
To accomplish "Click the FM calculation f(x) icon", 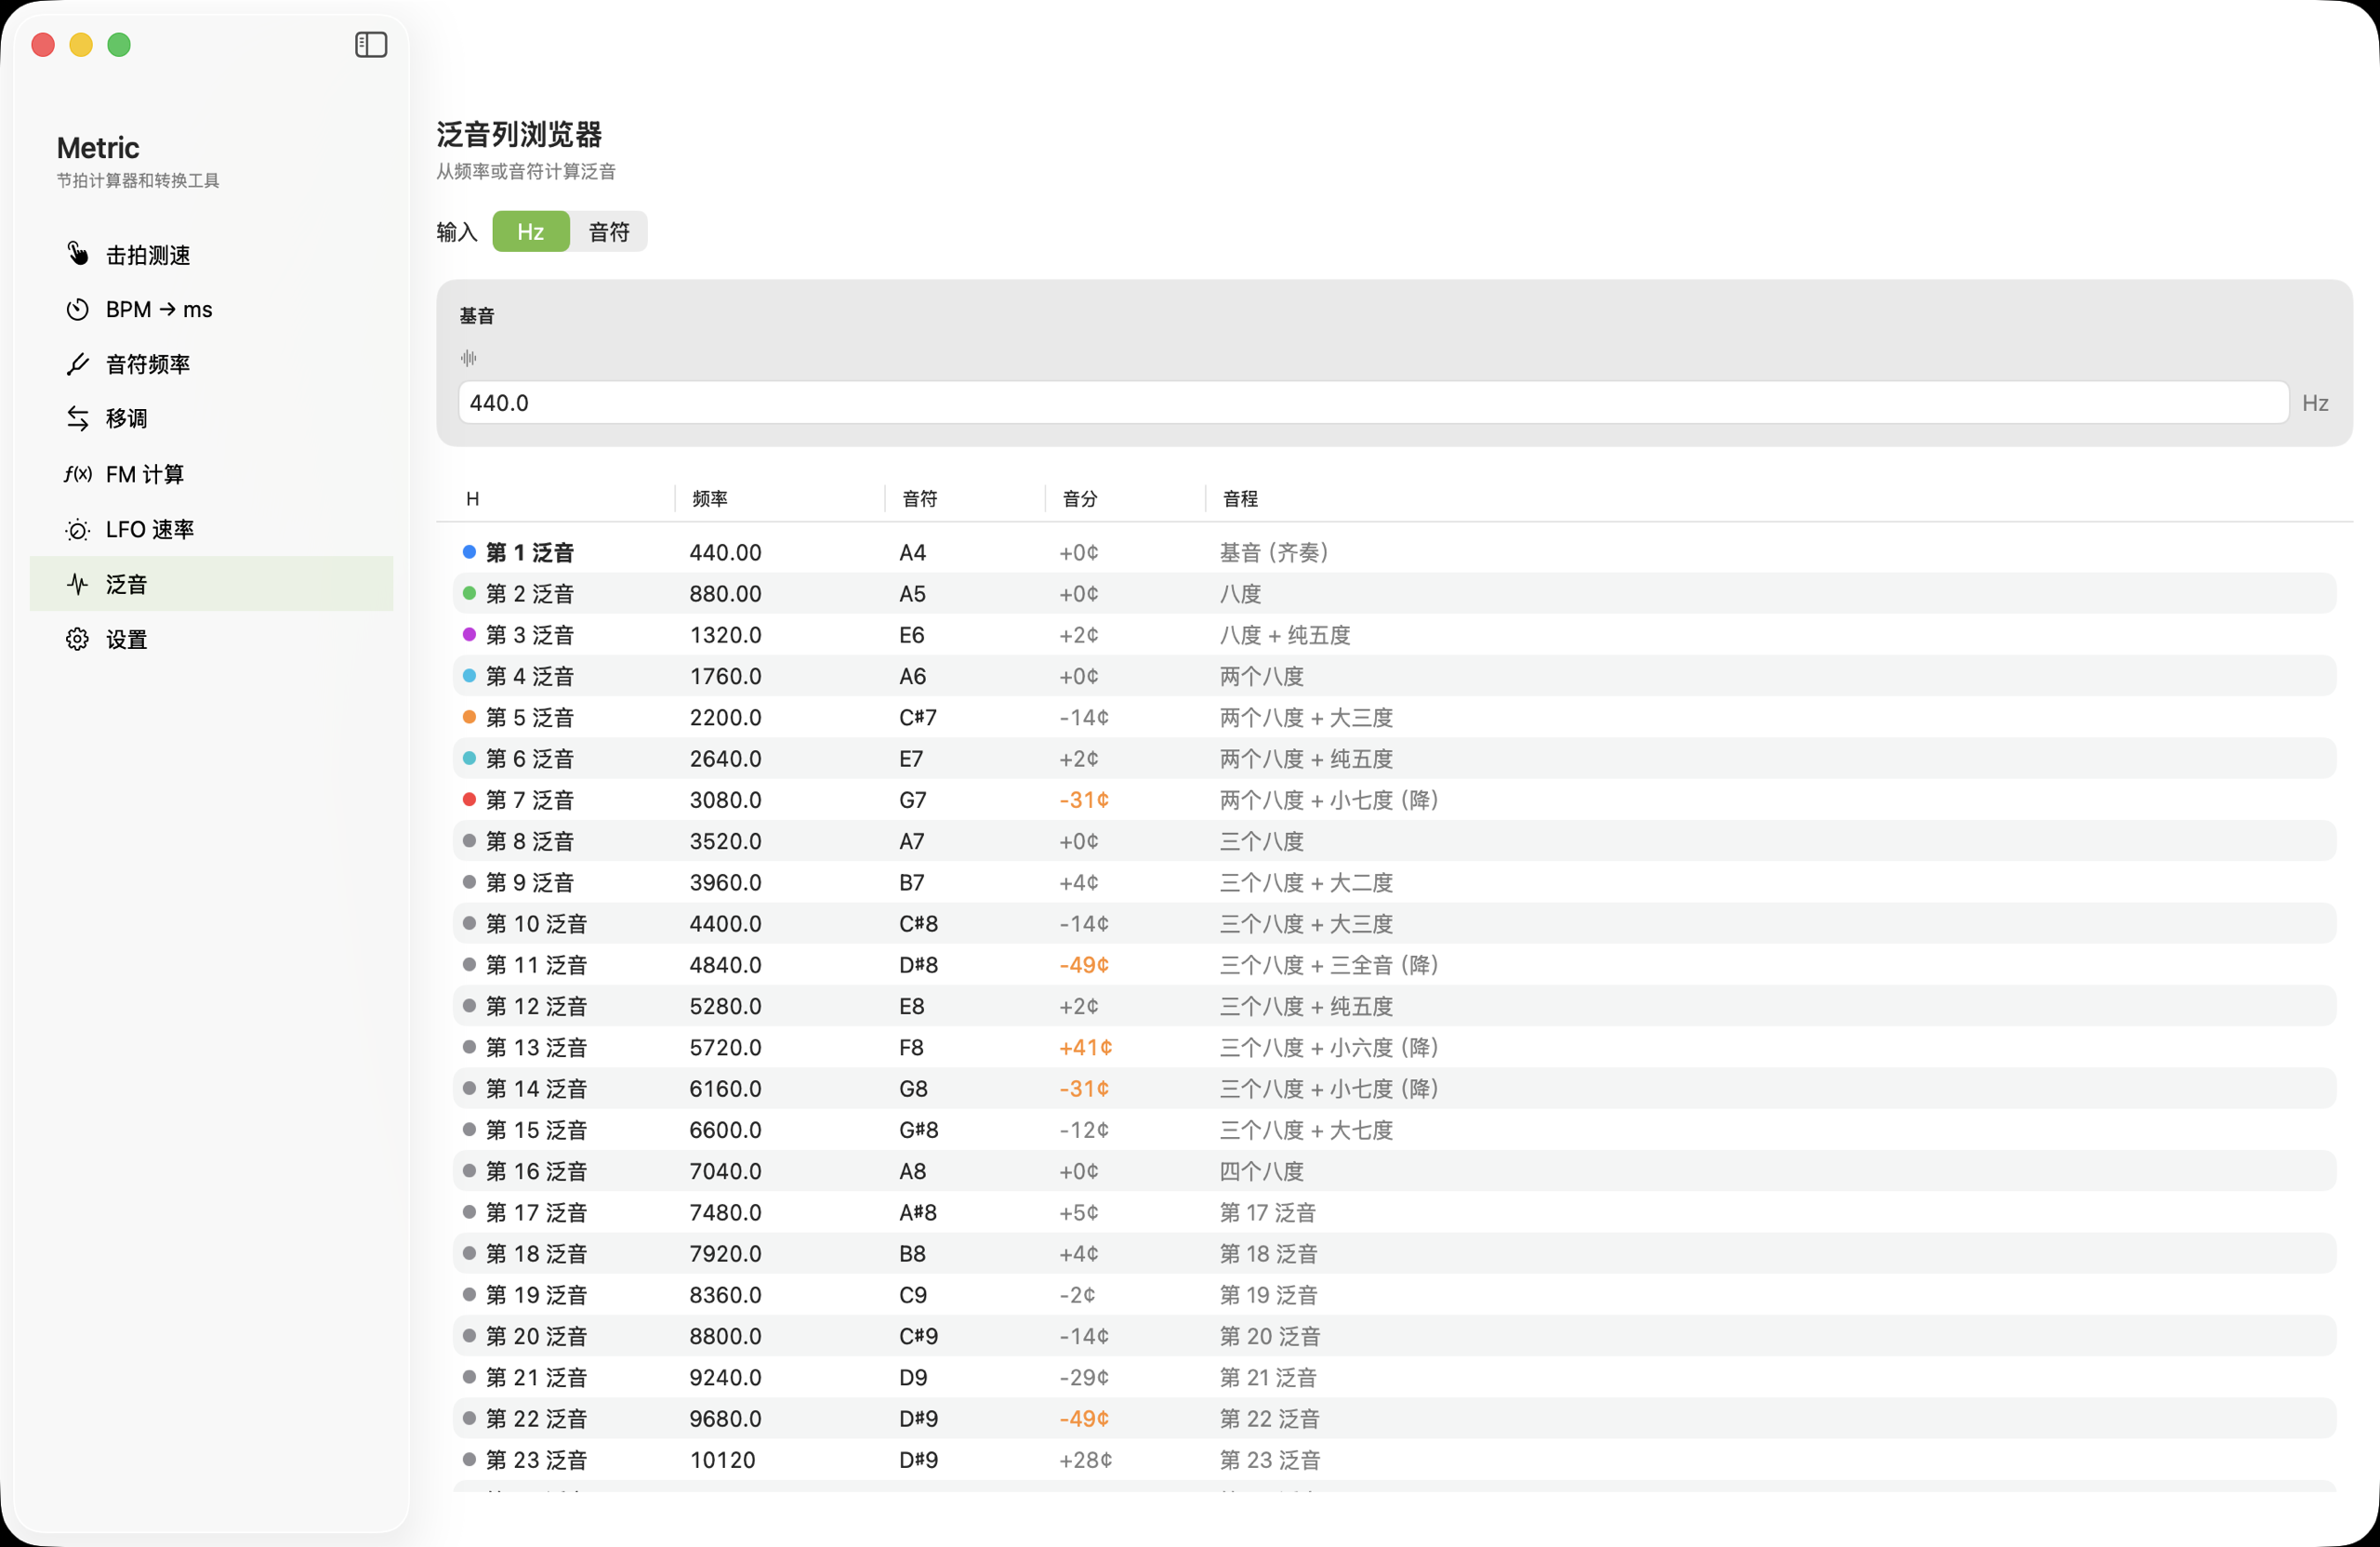I will pyautogui.click(x=77, y=474).
